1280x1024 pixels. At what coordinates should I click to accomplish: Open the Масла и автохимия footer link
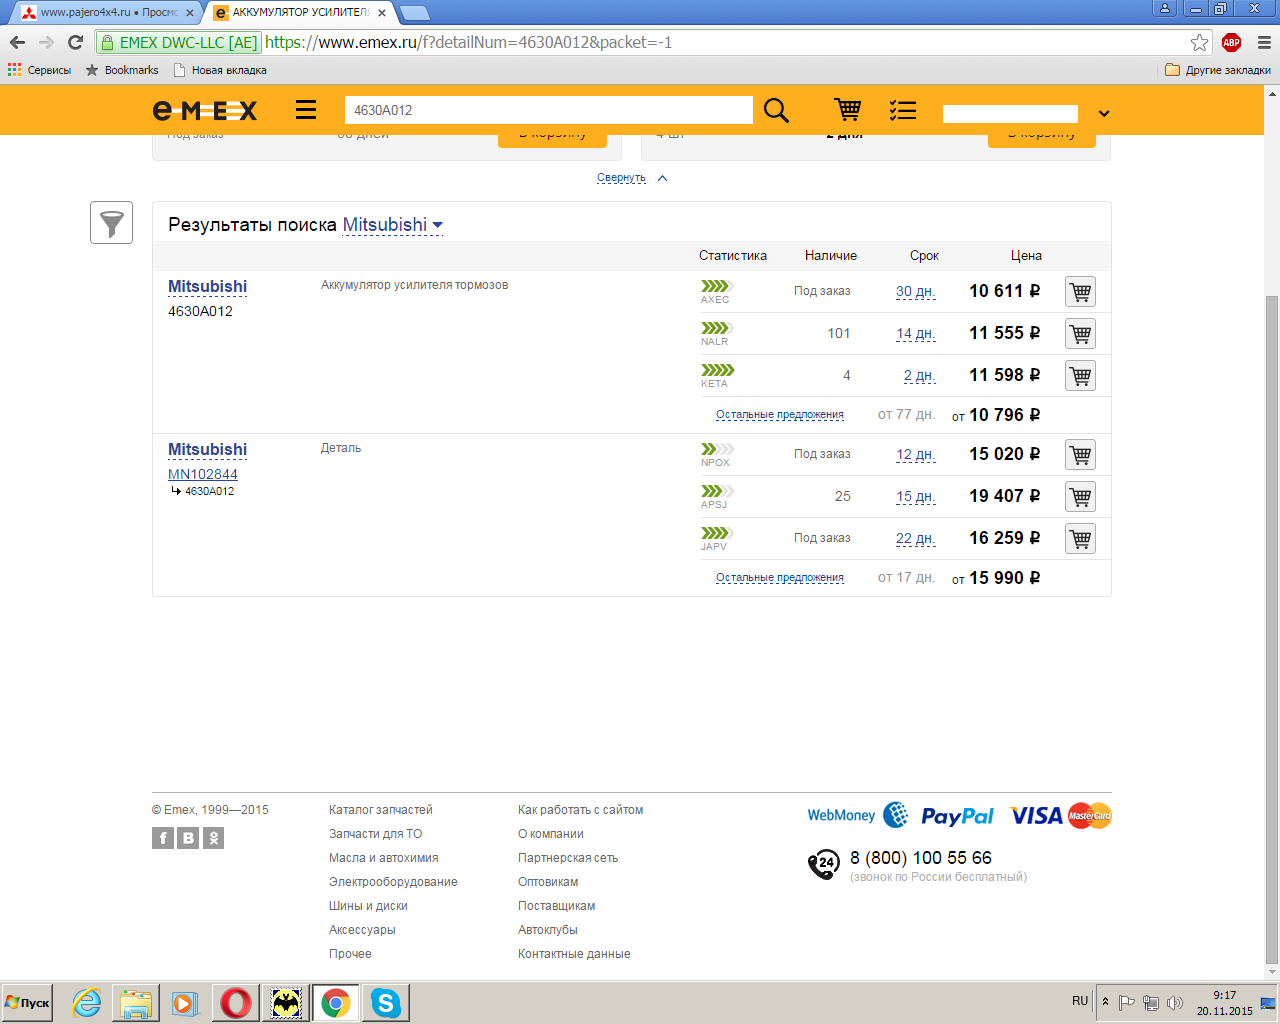(x=384, y=858)
